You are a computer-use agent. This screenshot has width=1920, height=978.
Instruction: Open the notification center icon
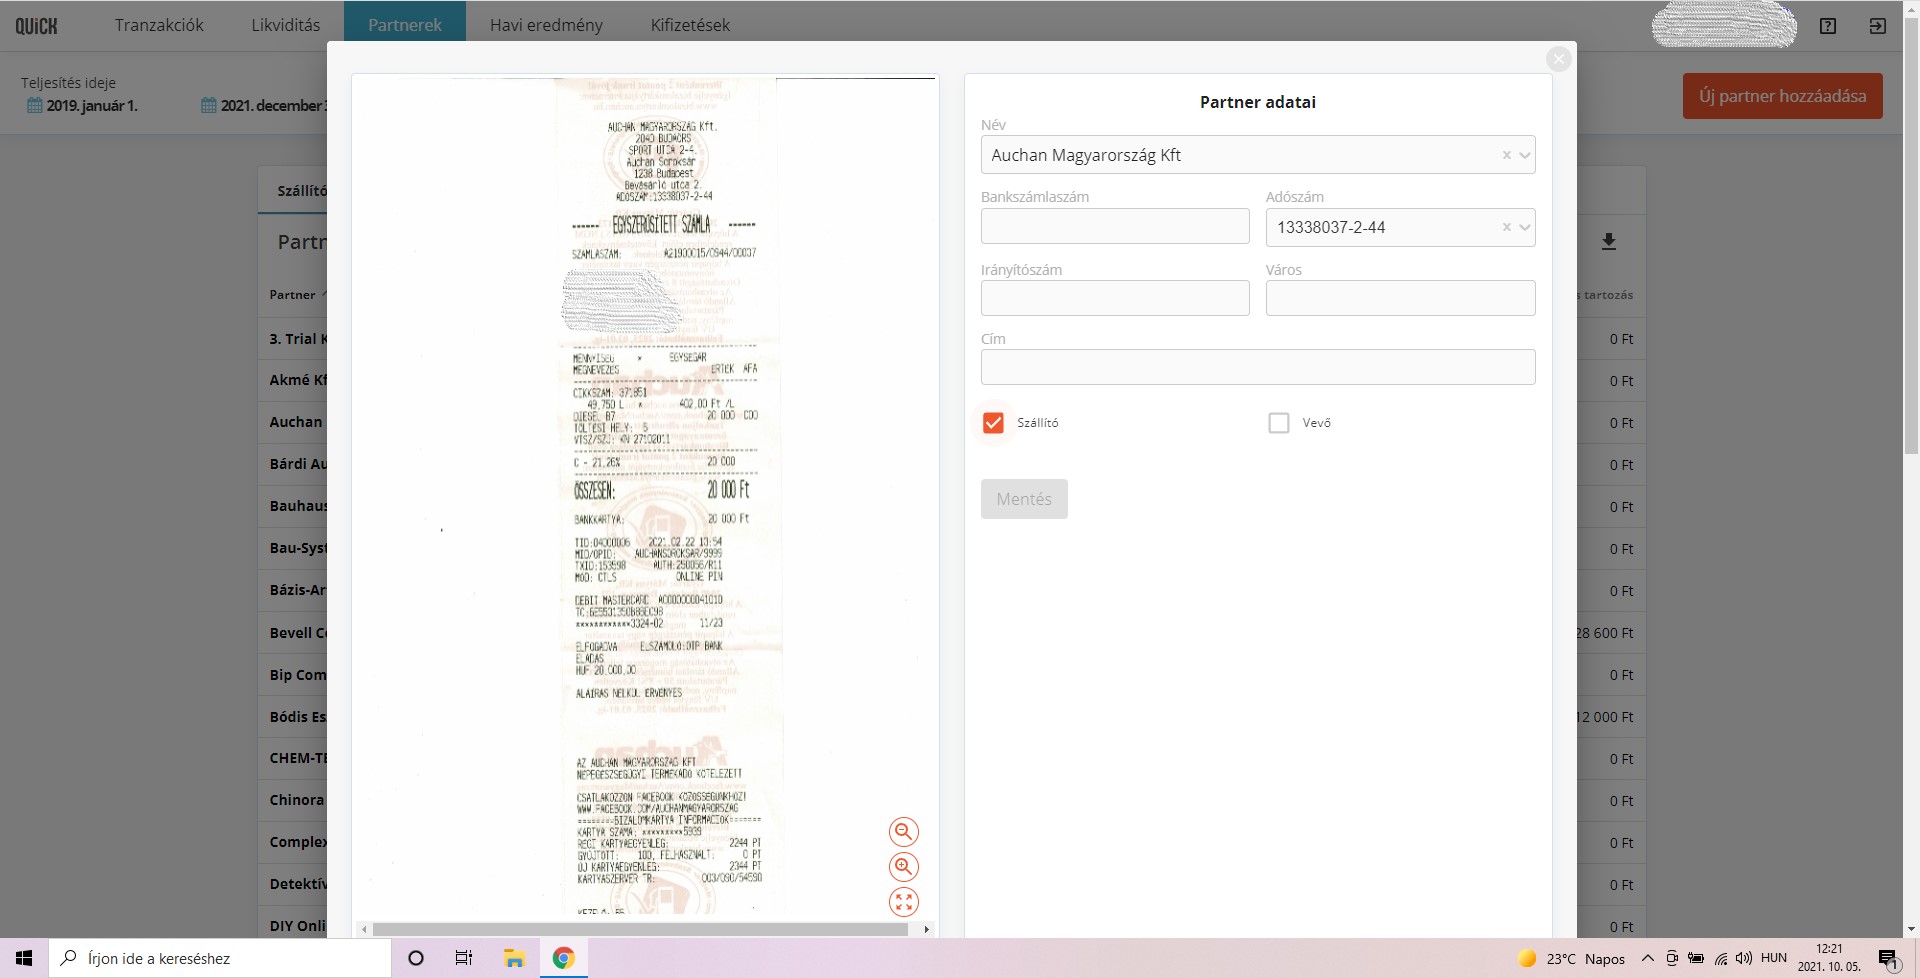pos(1889,959)
